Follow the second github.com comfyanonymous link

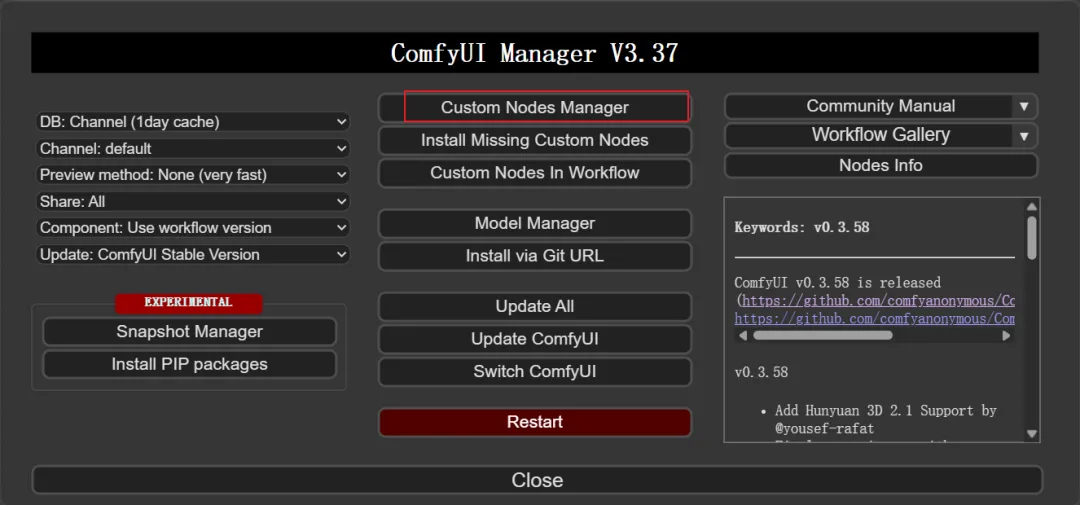pos(875,319)
